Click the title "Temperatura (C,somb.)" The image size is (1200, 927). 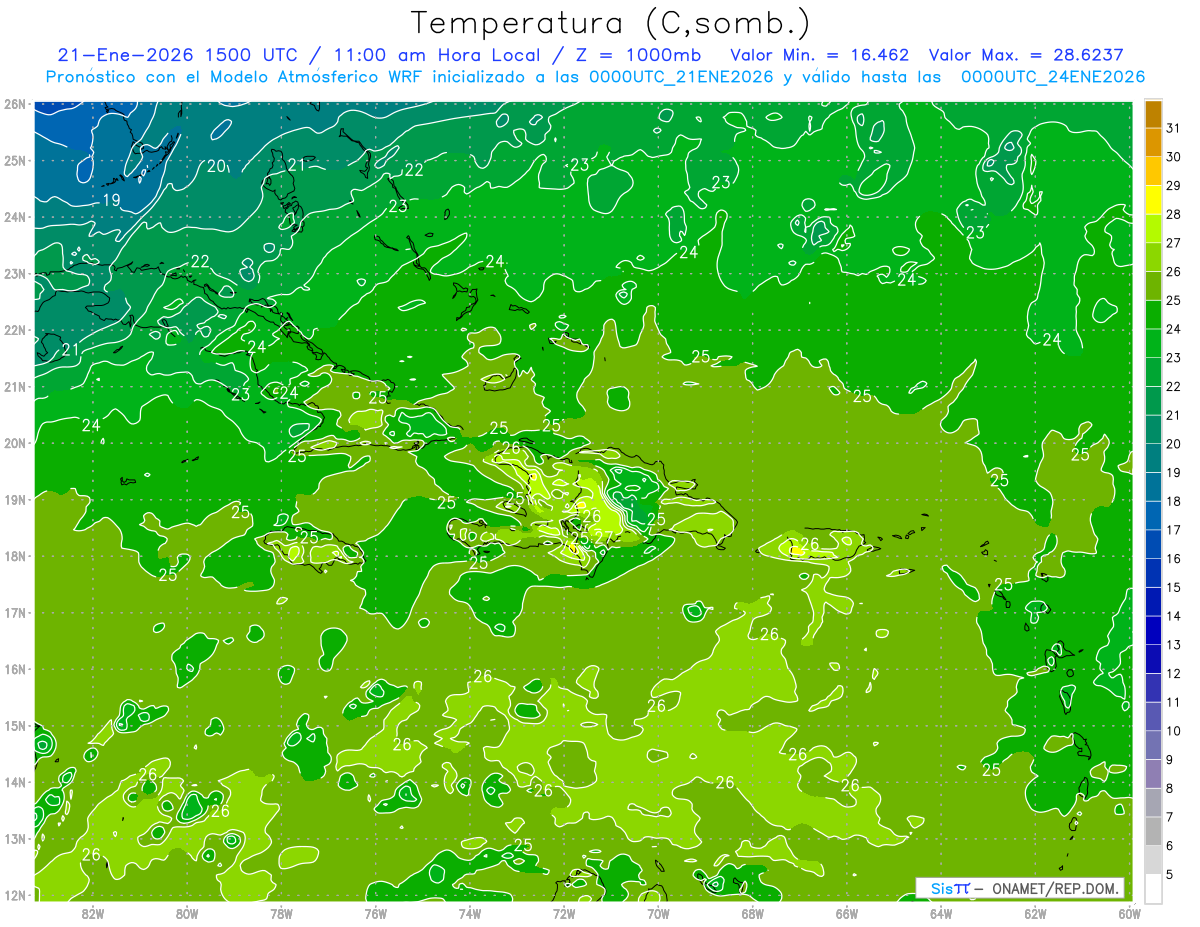tap(611, 23)
